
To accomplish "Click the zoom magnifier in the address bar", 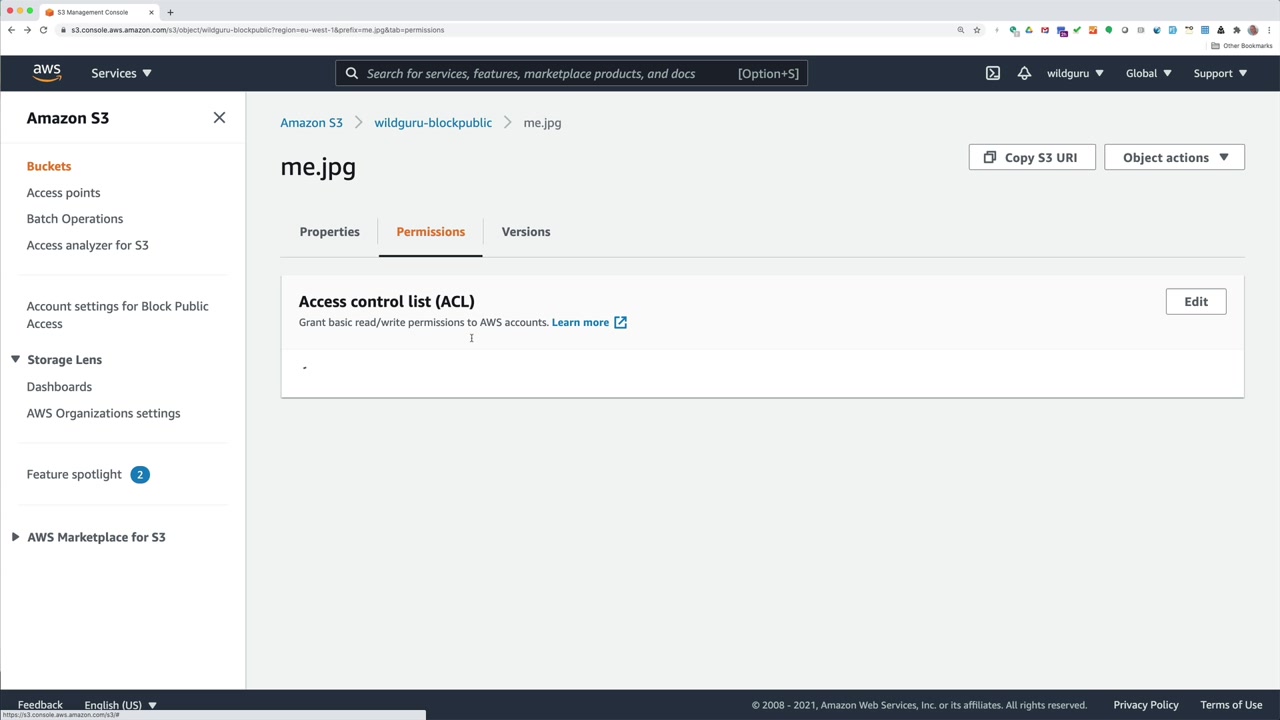I will (961, 30).
